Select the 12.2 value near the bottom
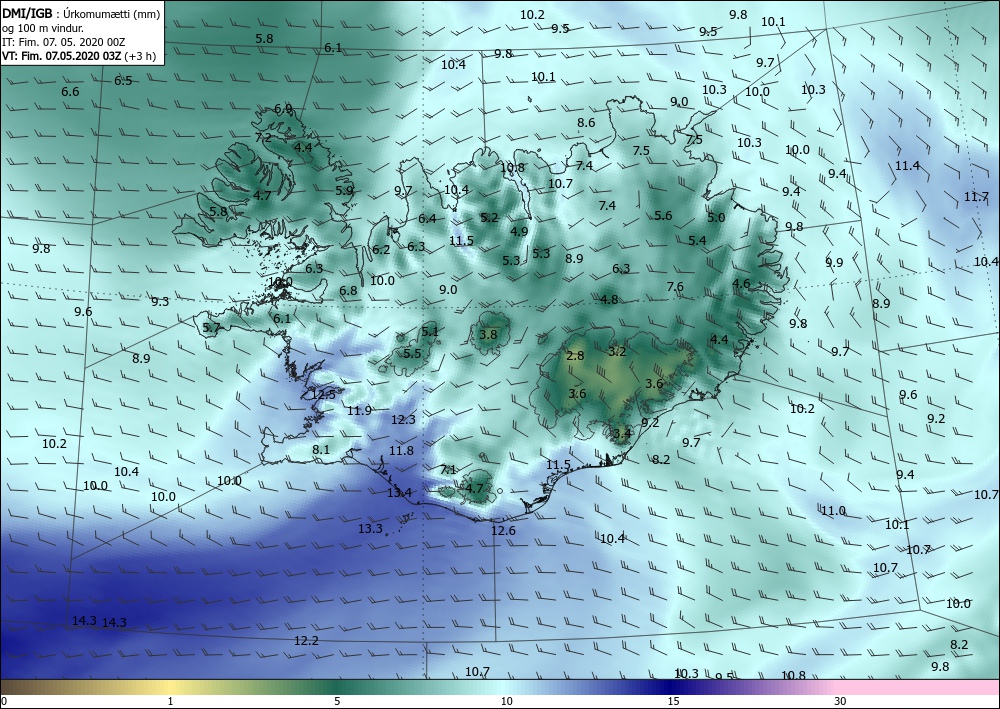 click(306, 640)
